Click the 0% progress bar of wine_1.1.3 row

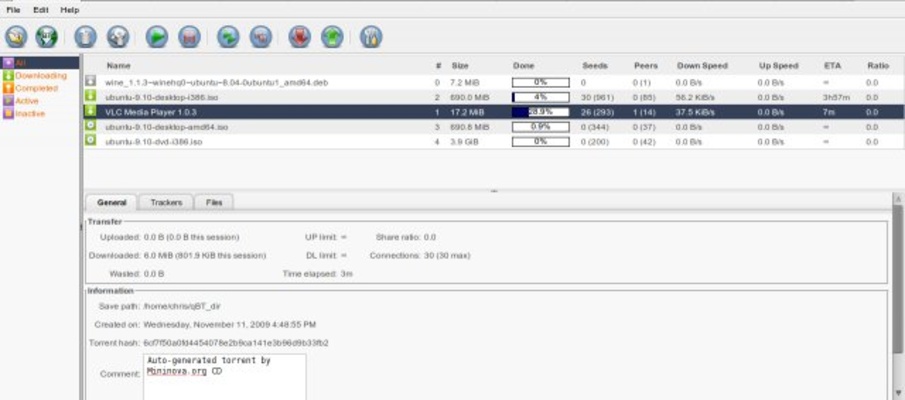coord(540,83)
